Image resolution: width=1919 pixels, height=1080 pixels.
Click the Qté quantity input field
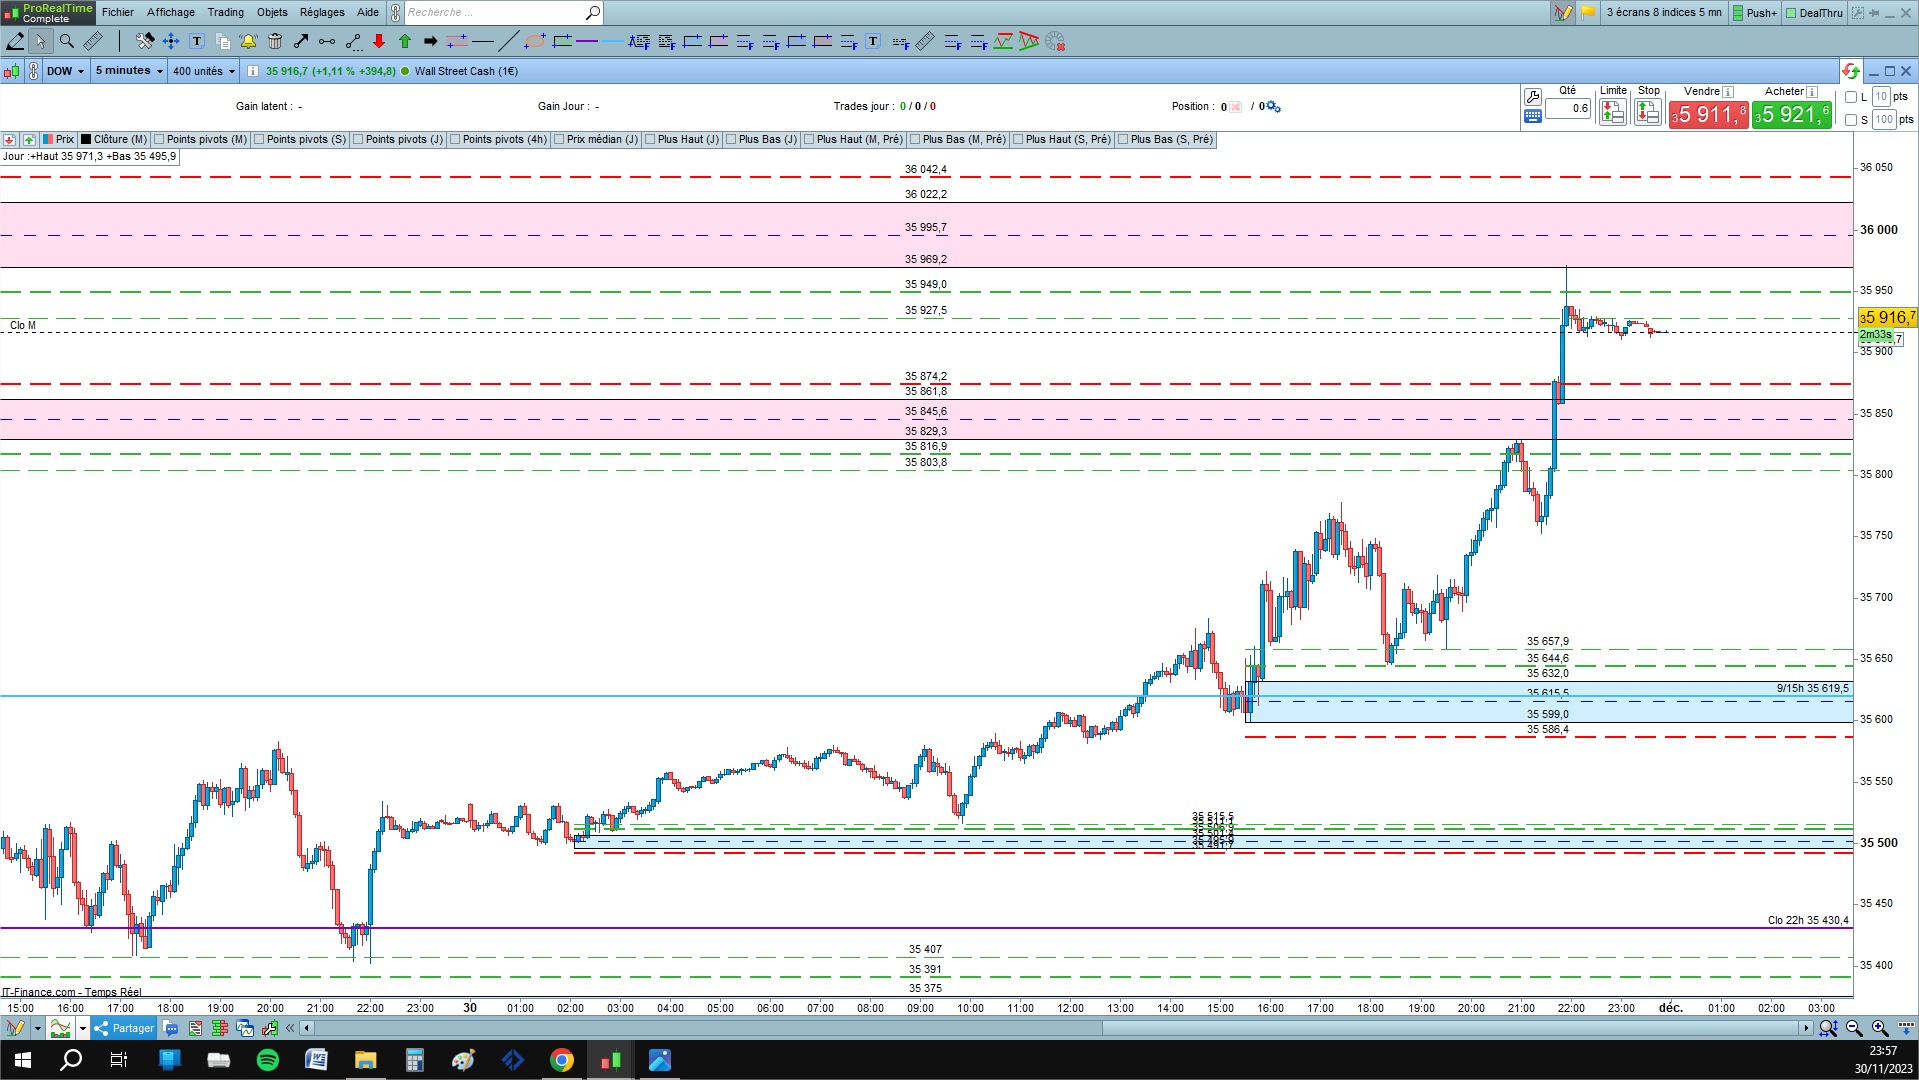coord(1568,108)
